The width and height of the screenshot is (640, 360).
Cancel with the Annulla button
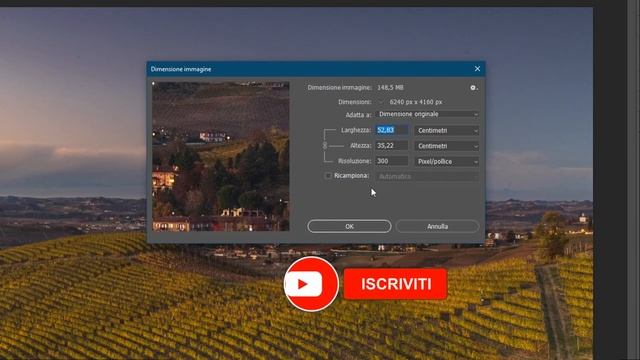coord(438,227)
